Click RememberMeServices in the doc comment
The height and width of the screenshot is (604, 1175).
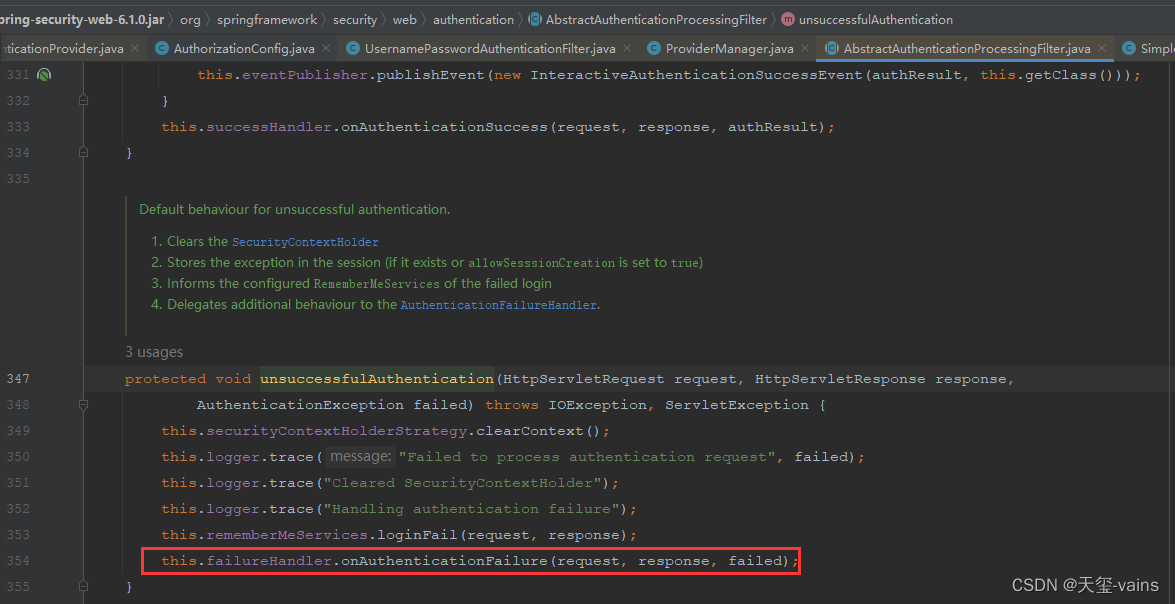pos(377,284)
